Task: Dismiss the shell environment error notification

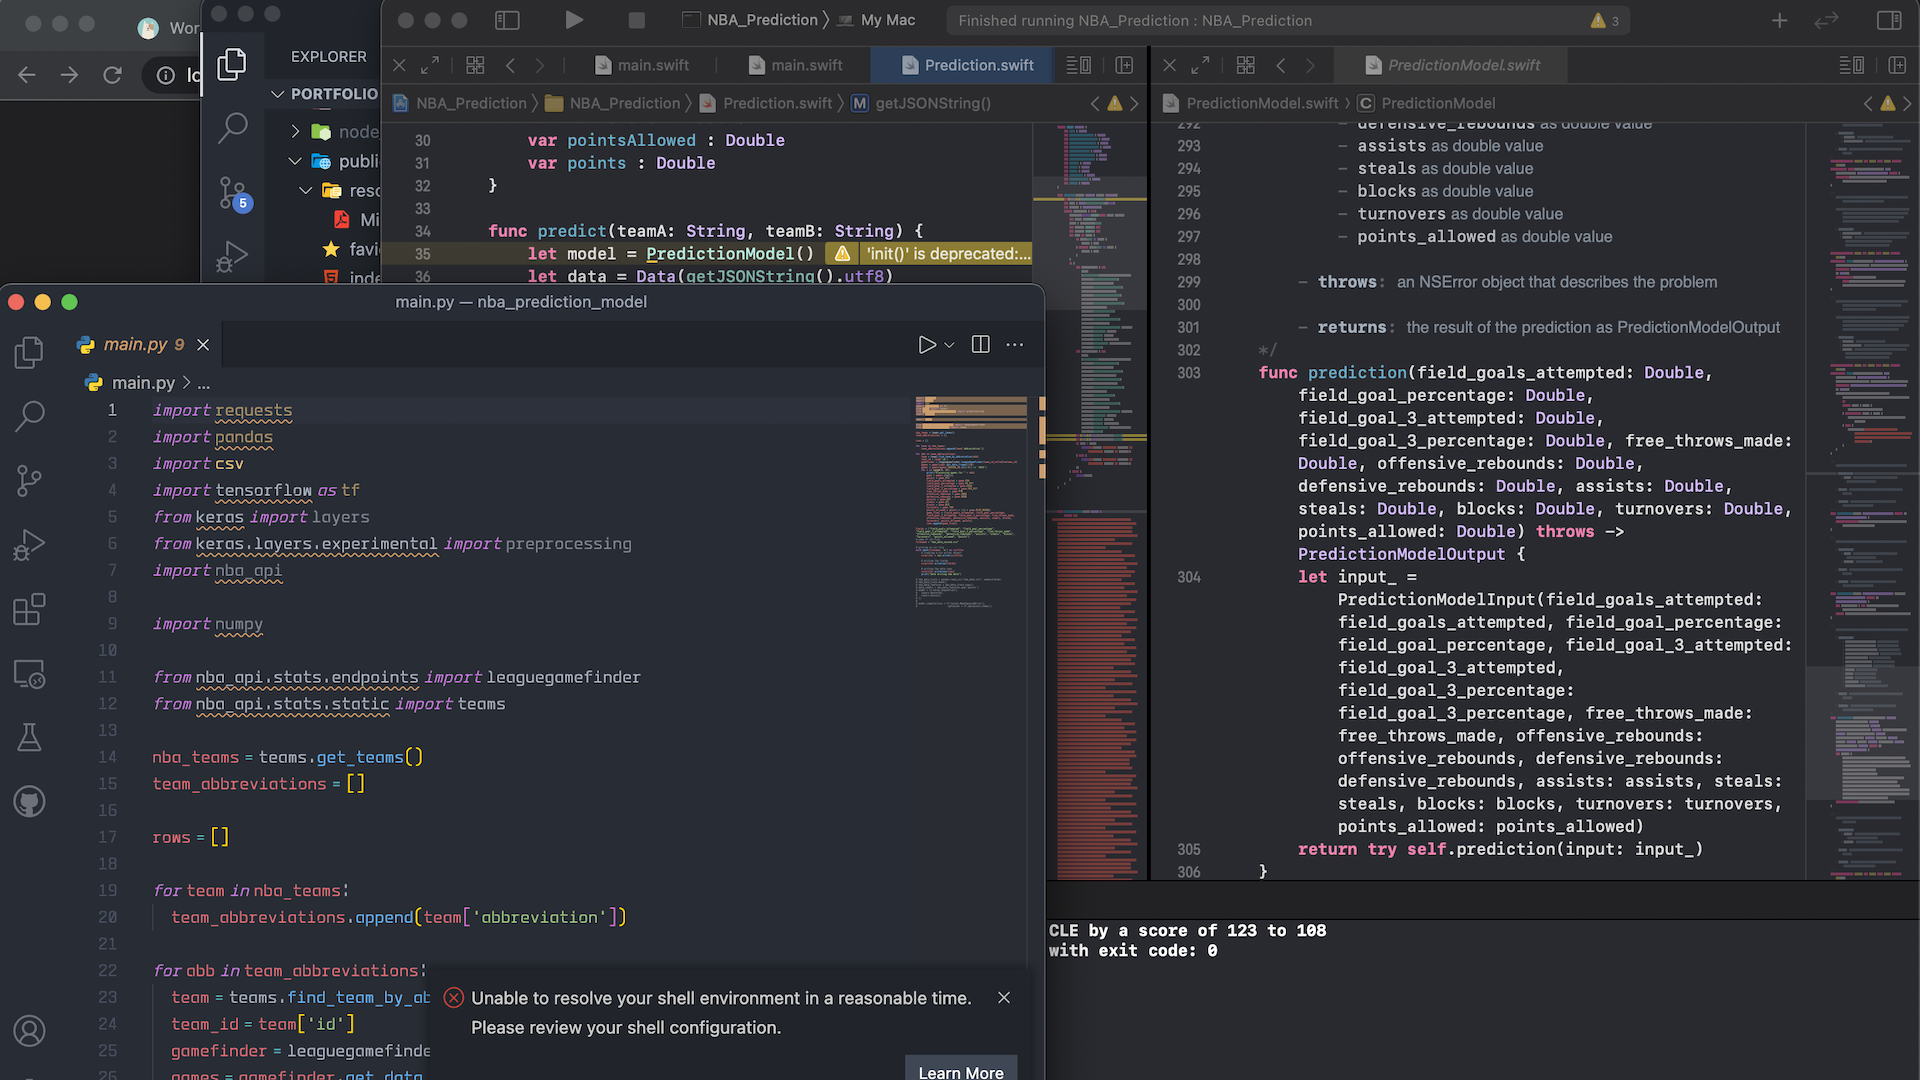Action: (1004, 998)
